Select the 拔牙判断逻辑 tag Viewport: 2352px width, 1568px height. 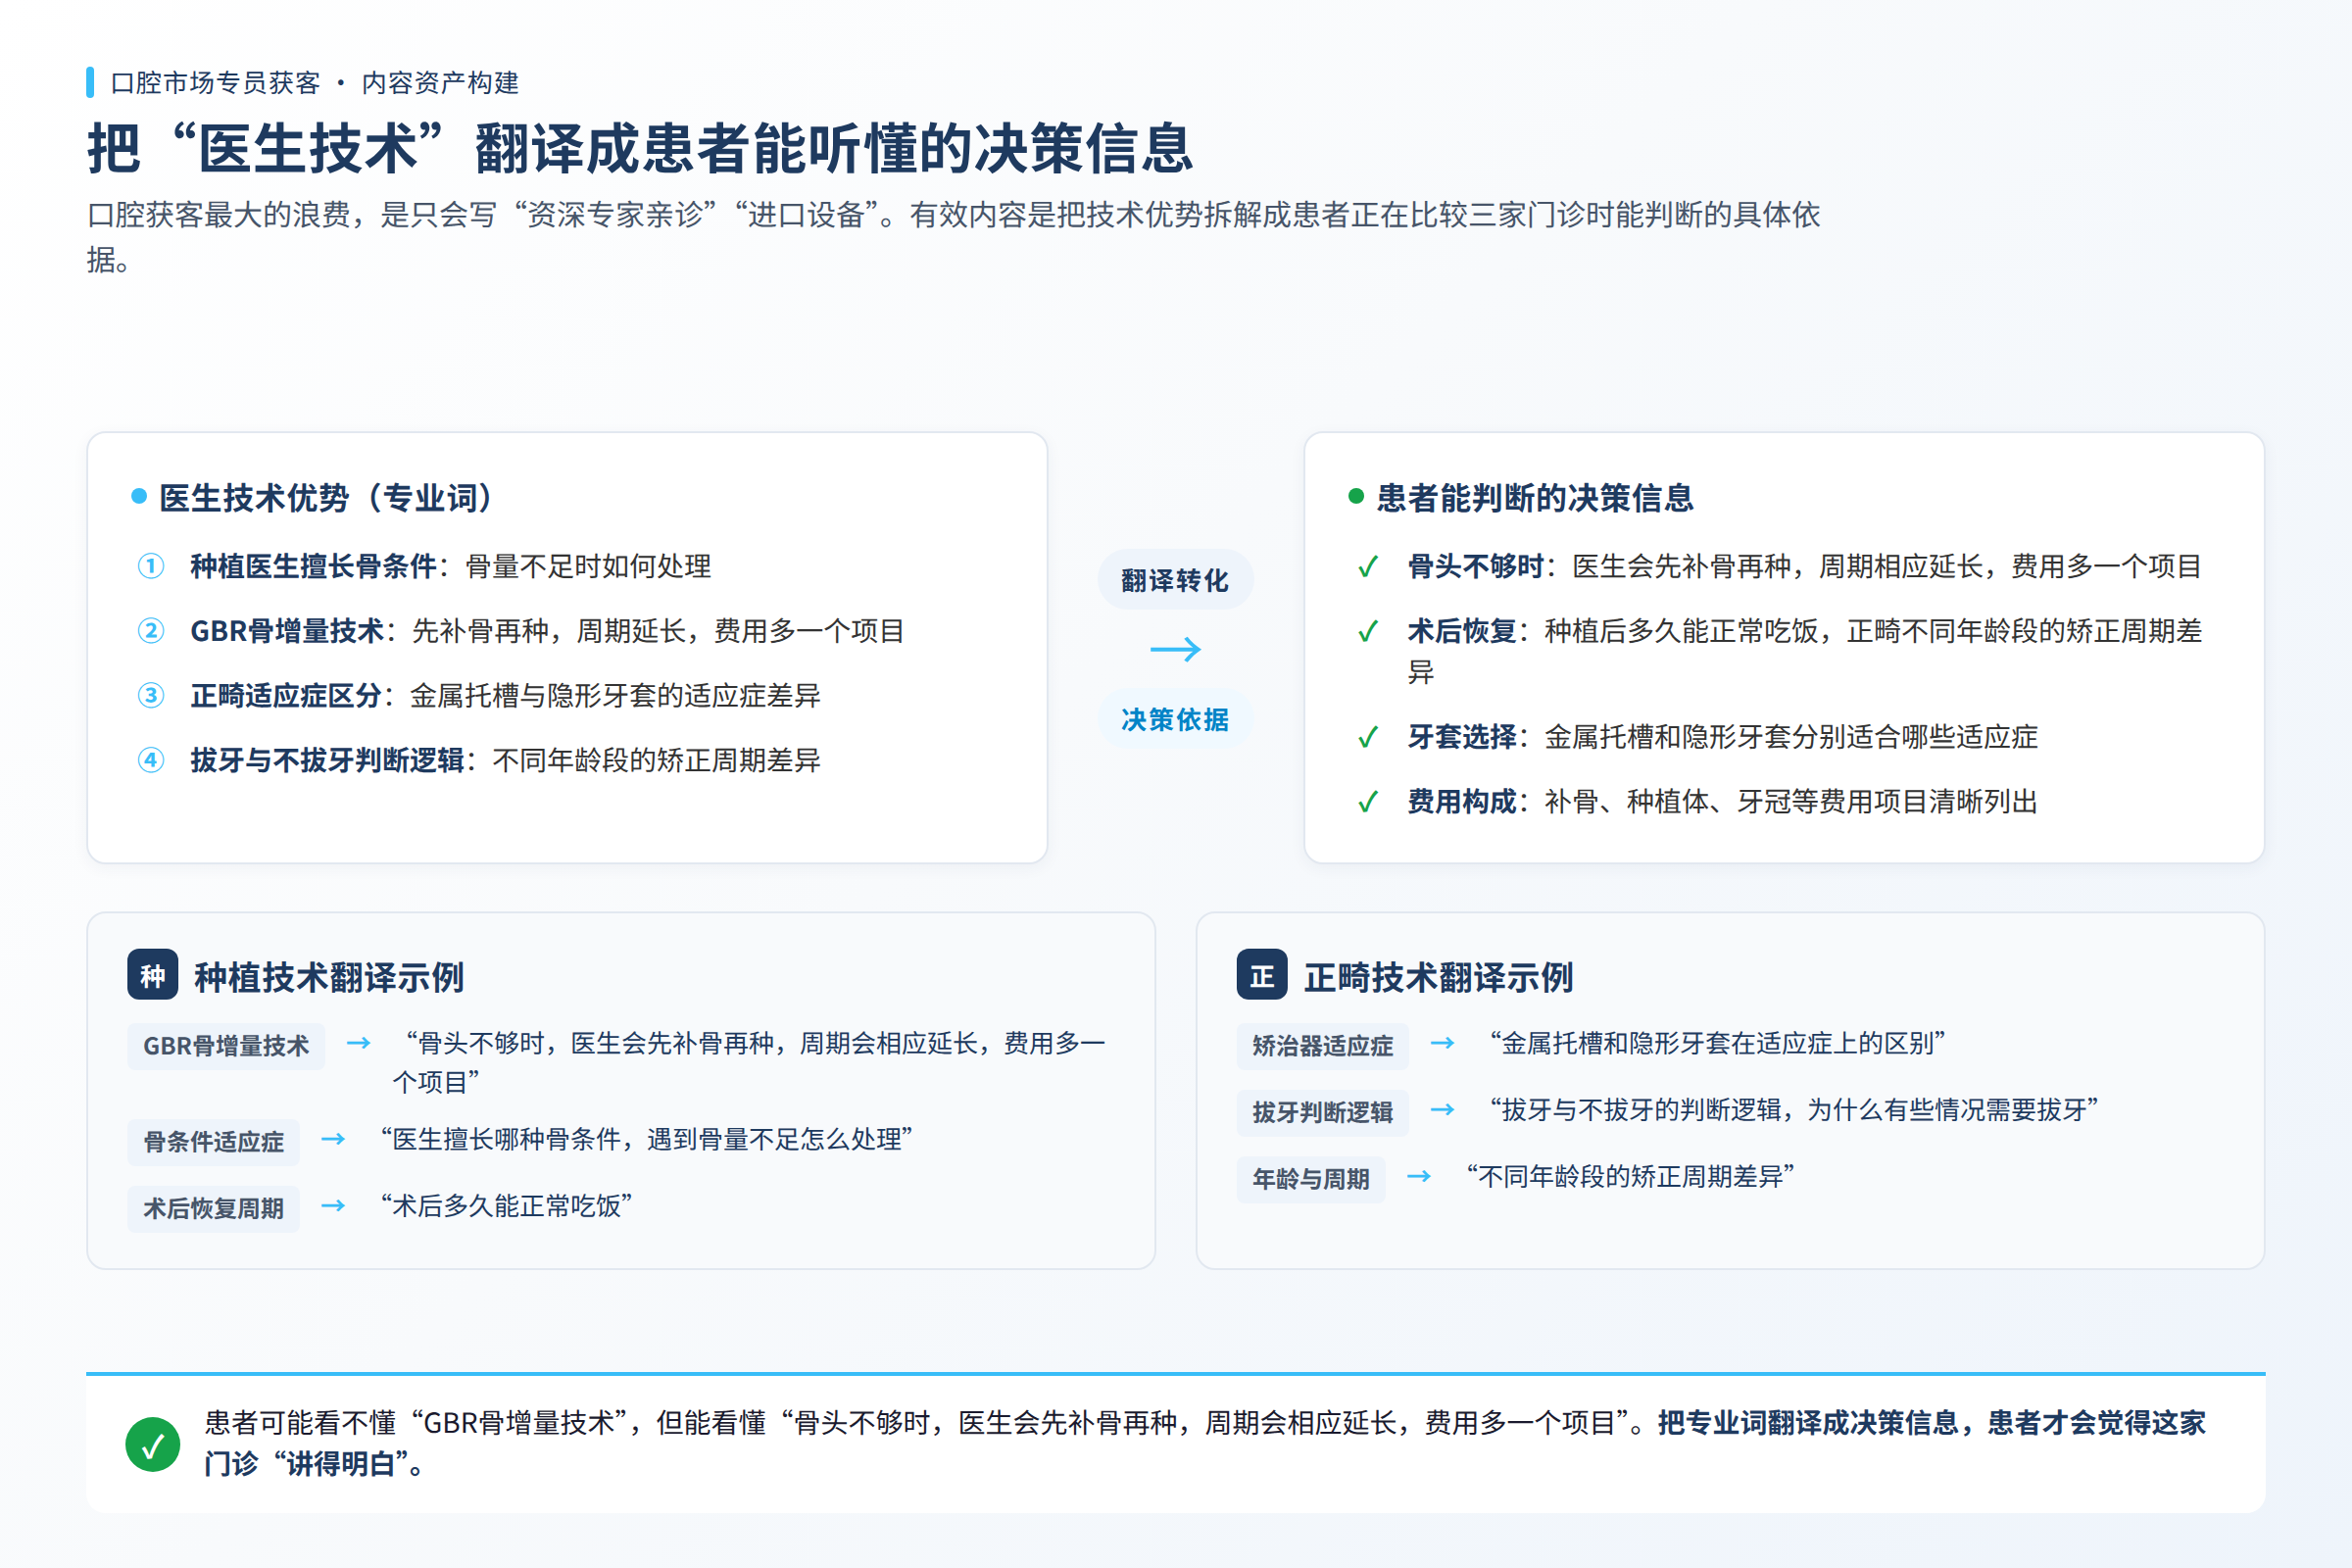[x=1322, y=1113]
